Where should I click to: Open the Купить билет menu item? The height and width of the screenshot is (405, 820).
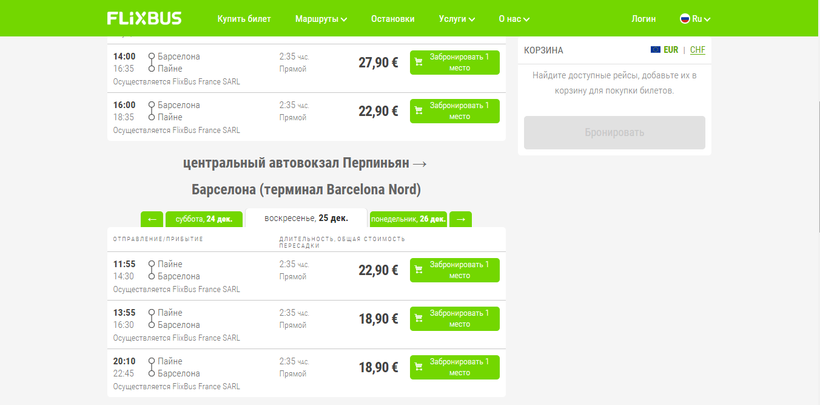(x=244, y=19)
